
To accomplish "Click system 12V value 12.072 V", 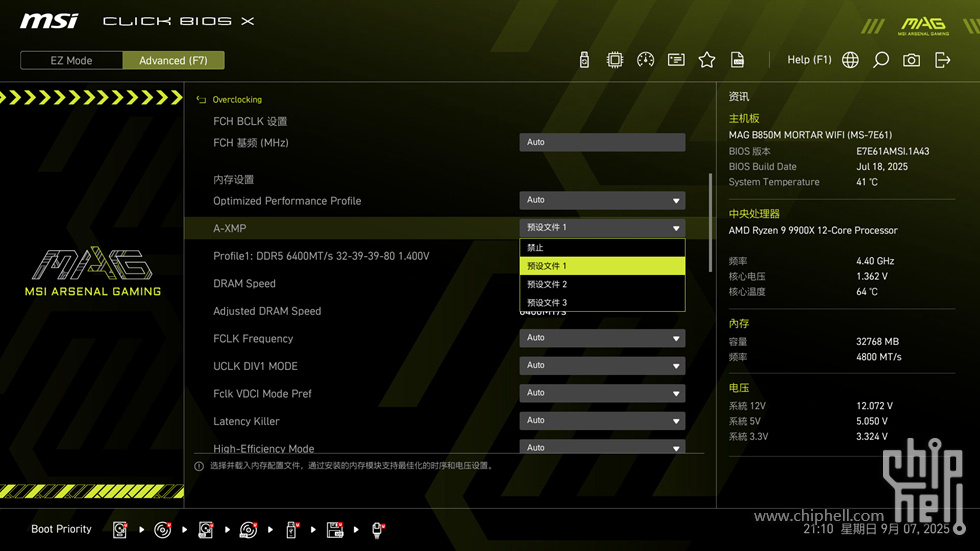I will coord(874,406).
